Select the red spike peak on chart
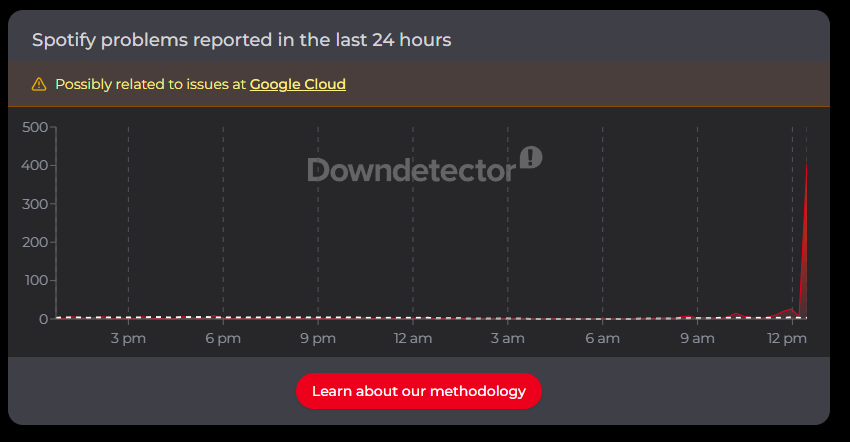 [x=806, y=165]
